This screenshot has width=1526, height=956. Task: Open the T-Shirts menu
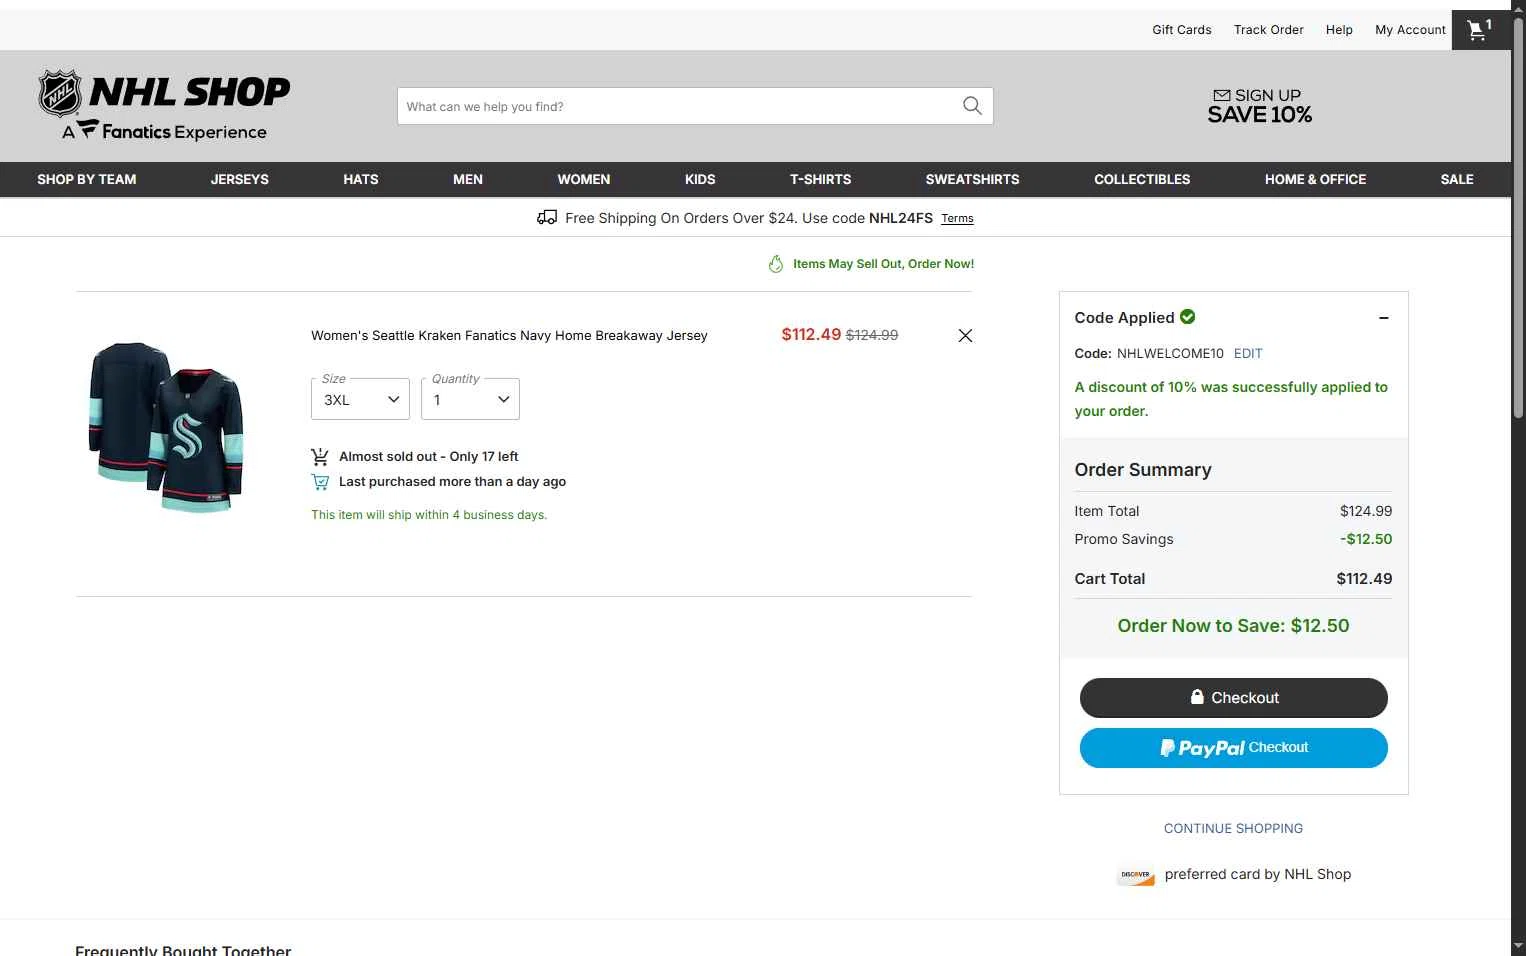[821, 179]
